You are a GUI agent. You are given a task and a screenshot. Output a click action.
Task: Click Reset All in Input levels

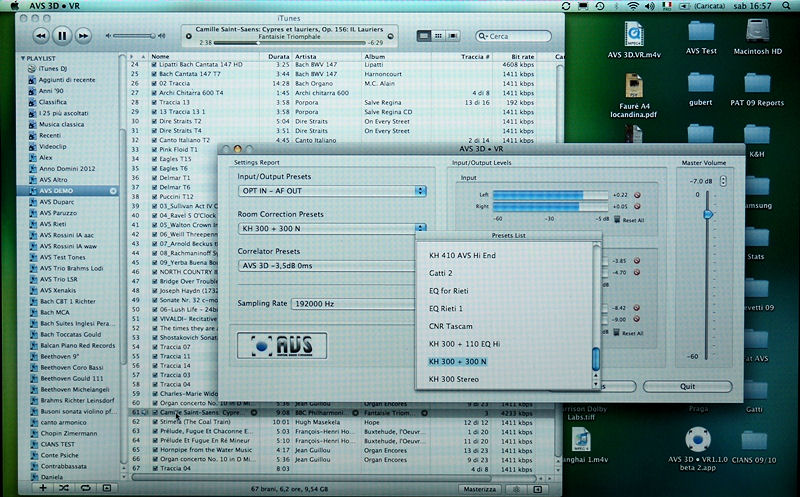click(x=629, y=220)
